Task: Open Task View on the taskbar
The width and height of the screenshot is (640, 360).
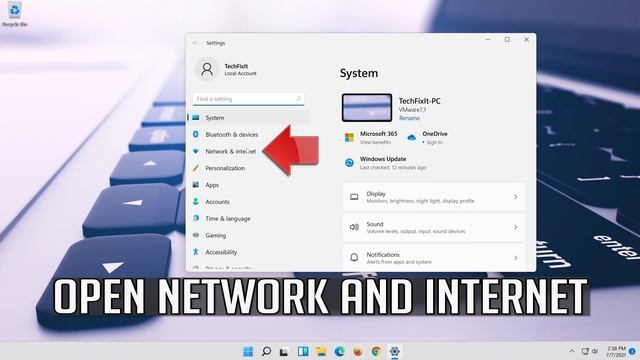Action: point(284,351)
